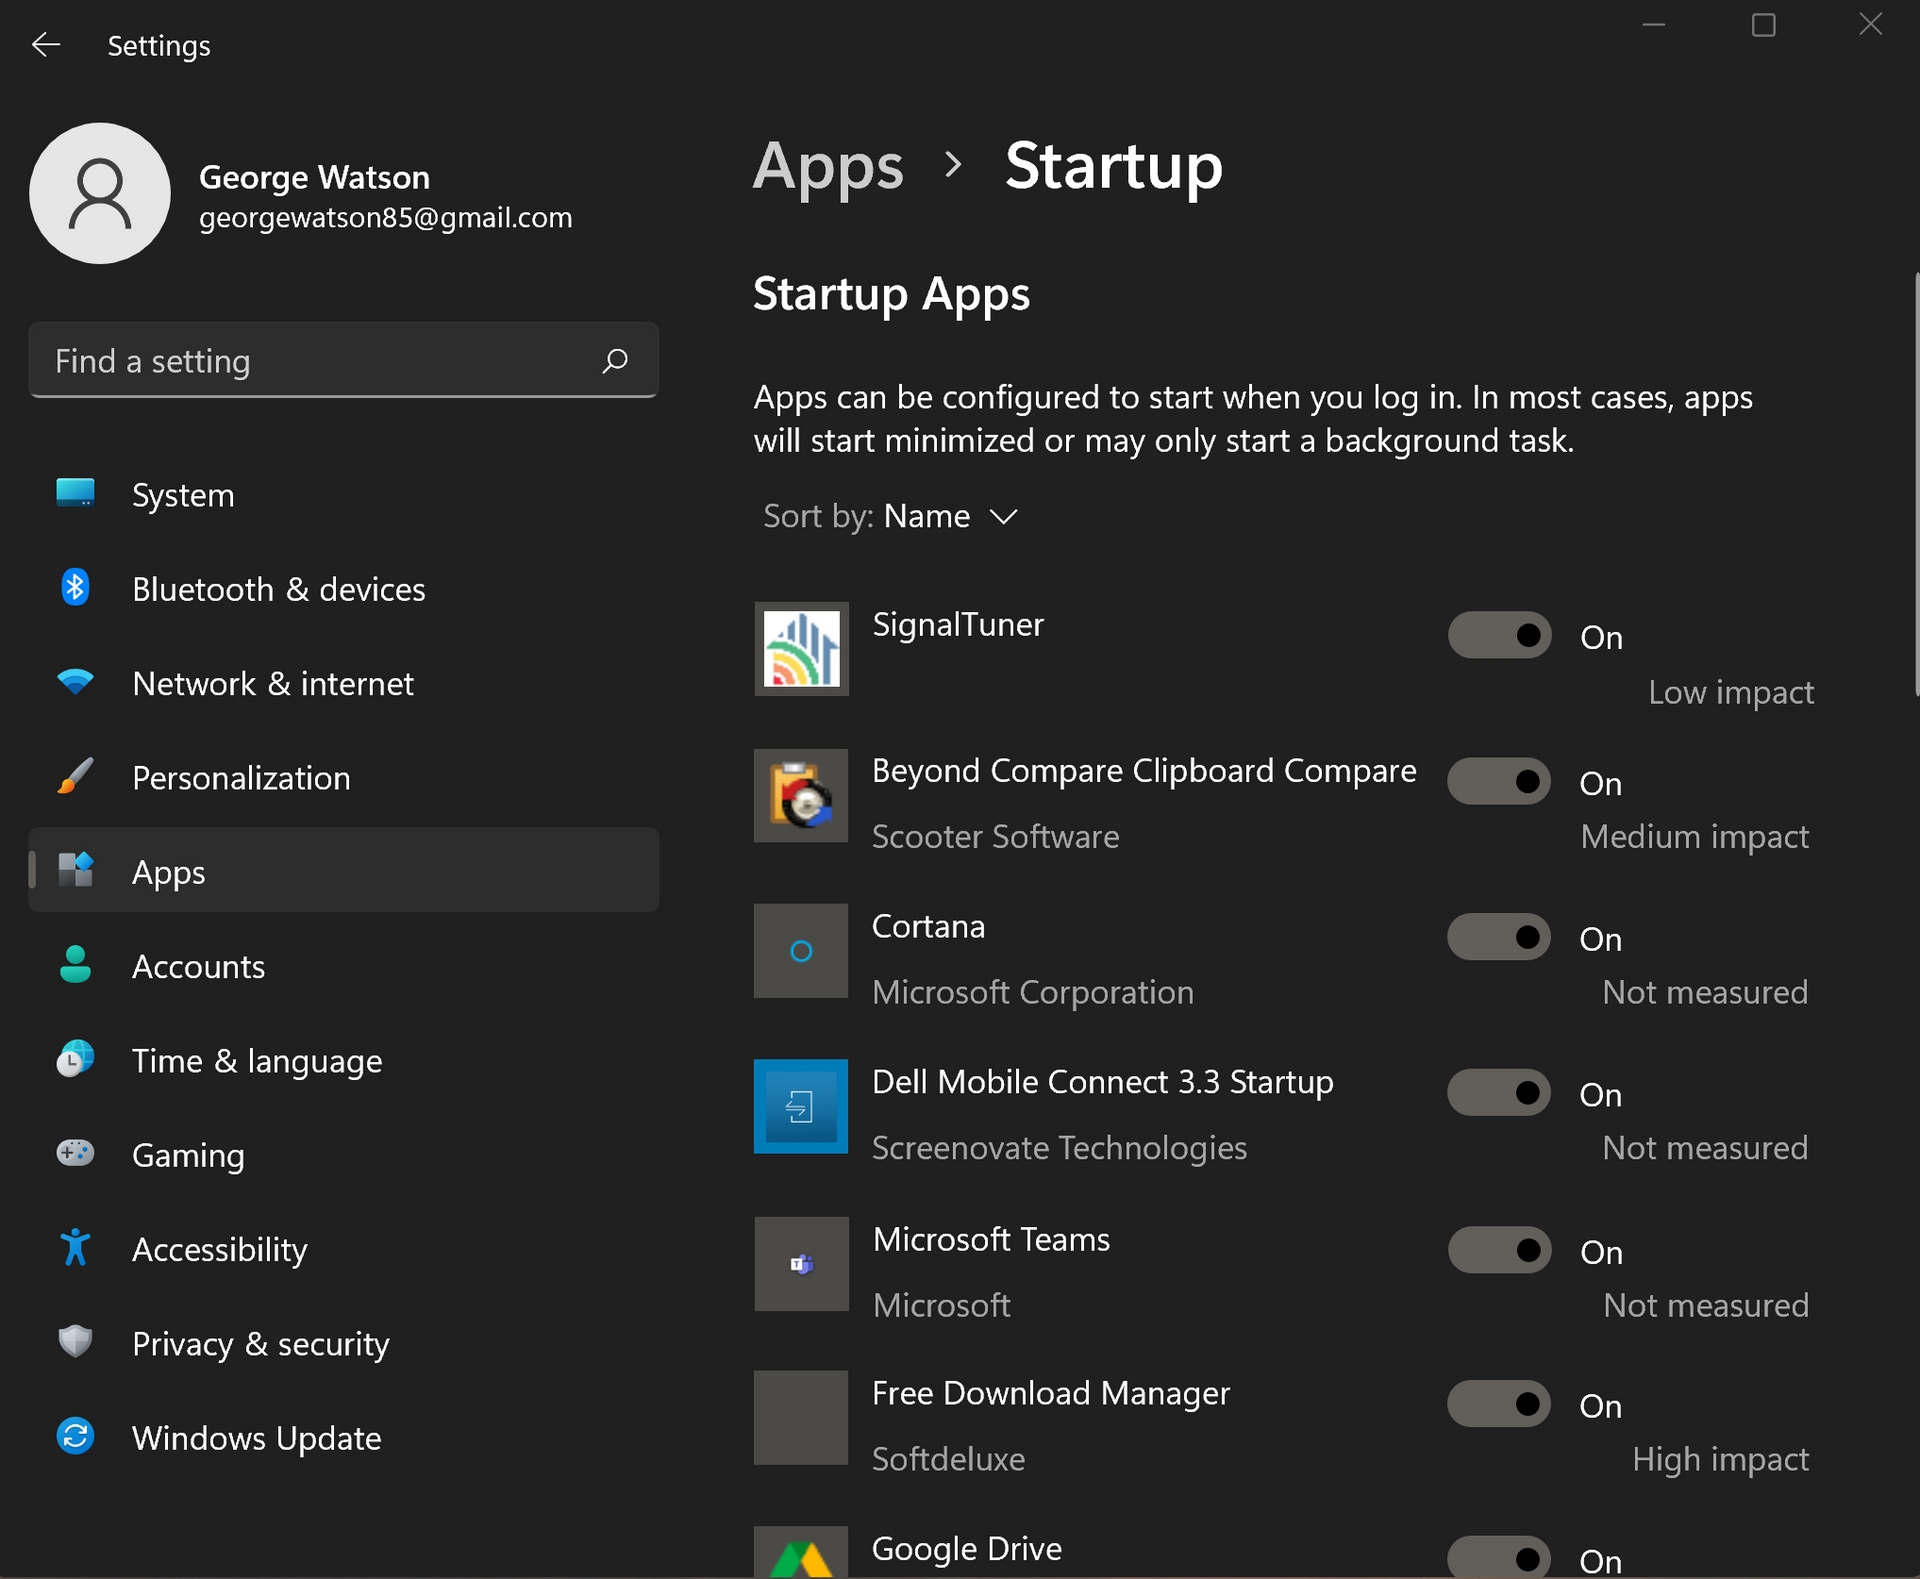Click the vertical scrollbar thumb
The width and height of the screenshot is (1920, 1579).
tap(1916, 484)
